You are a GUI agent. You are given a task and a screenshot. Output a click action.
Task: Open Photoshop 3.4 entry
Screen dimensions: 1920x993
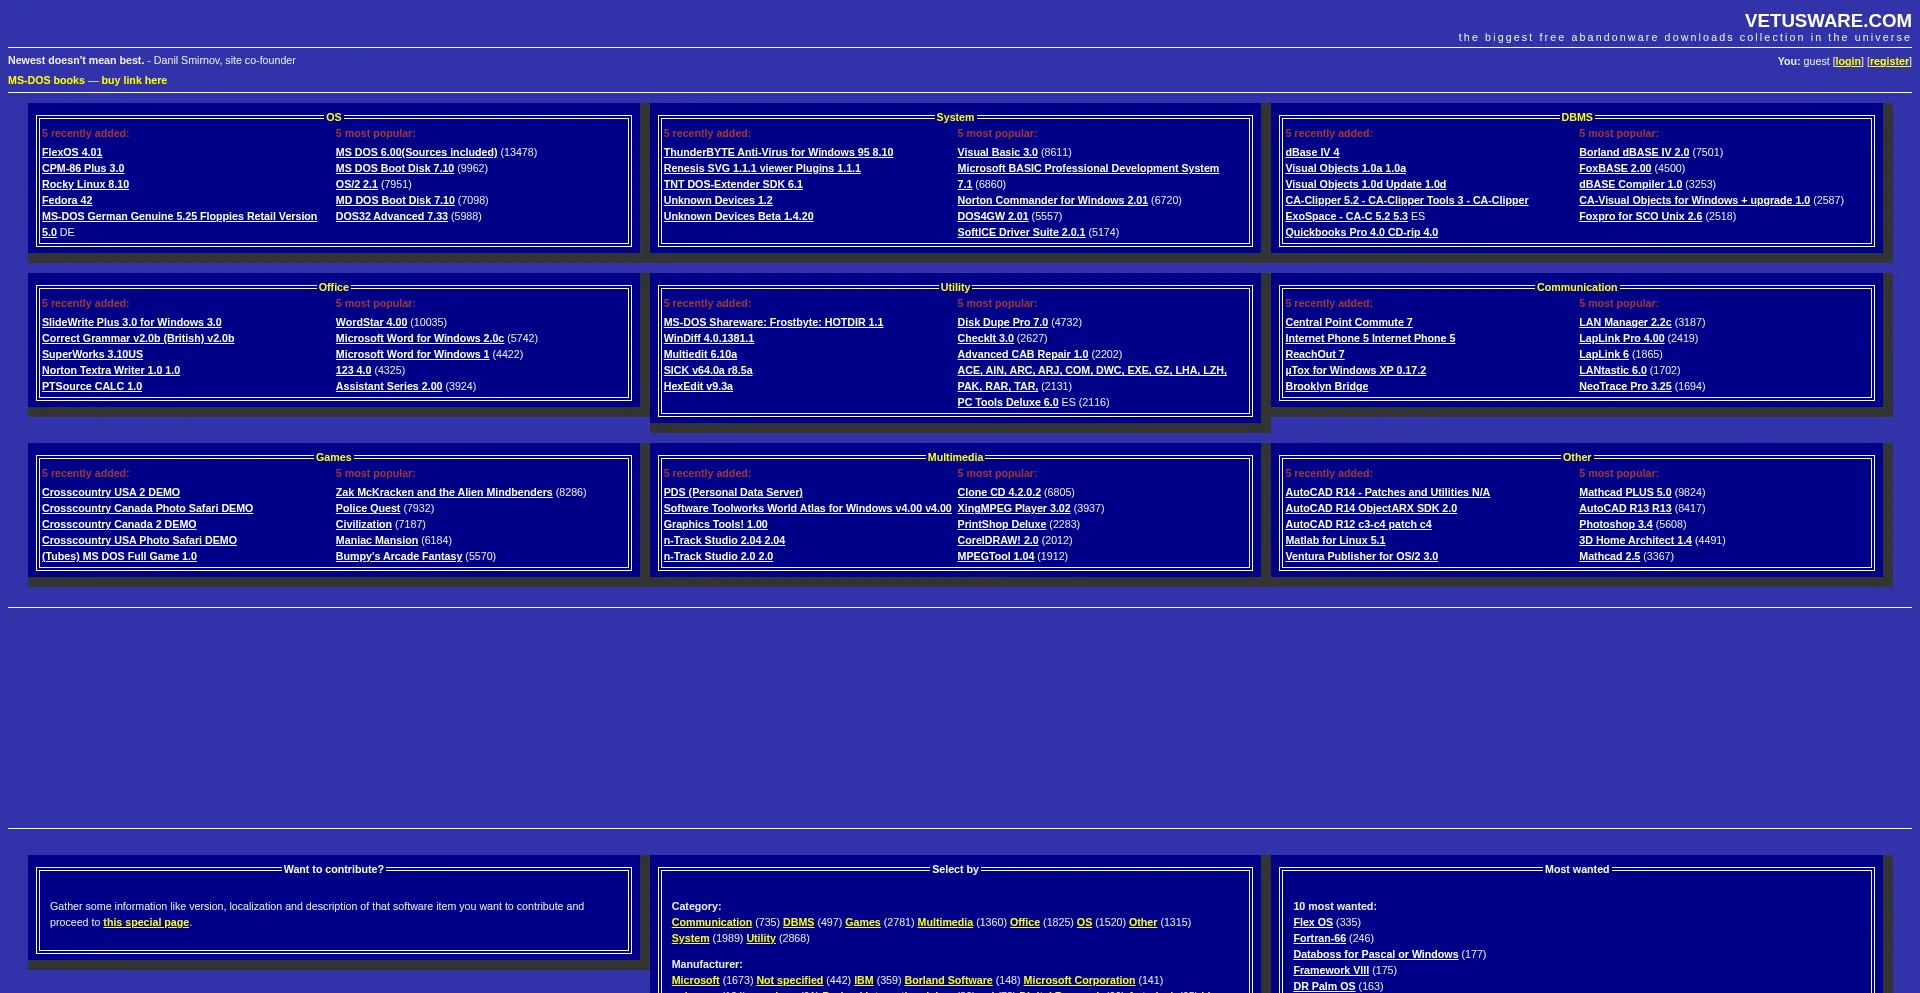point(1615,524)
